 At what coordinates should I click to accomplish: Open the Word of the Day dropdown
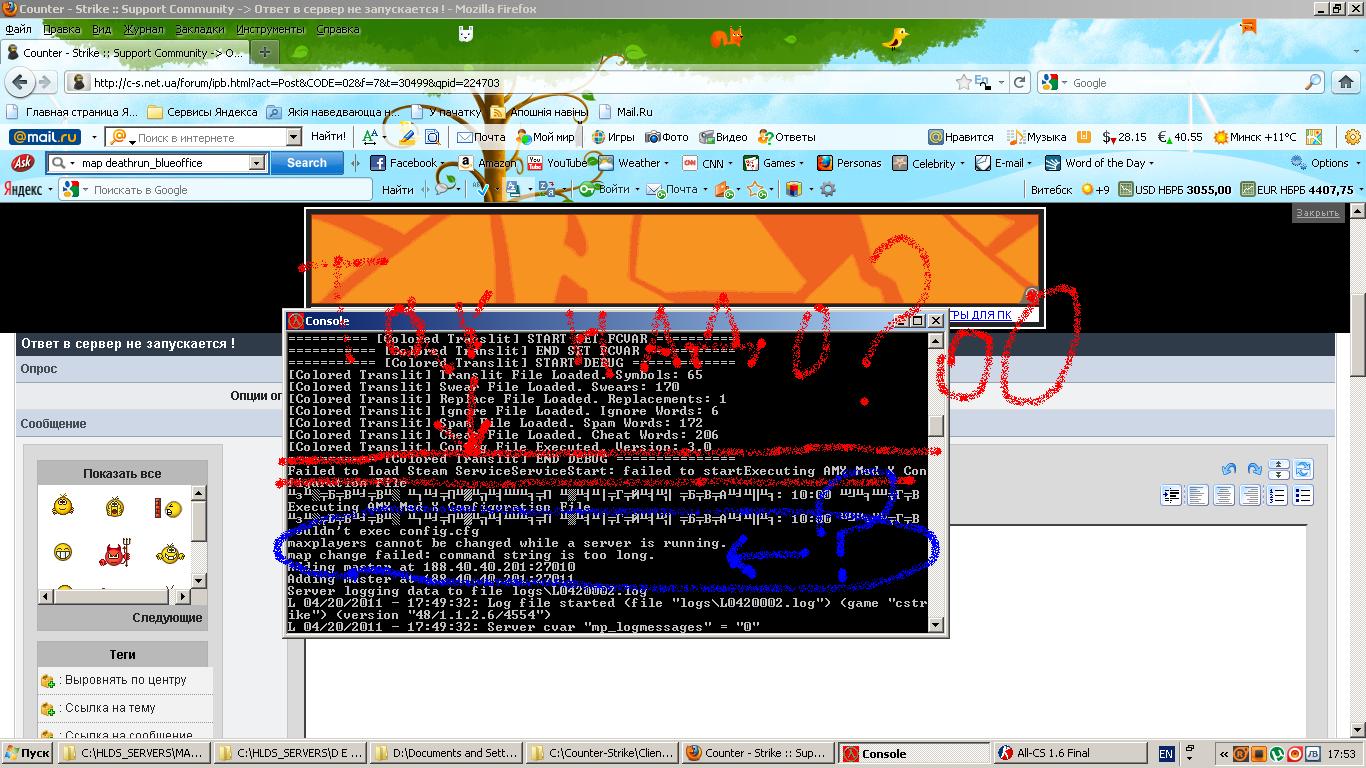[1151, 163]
